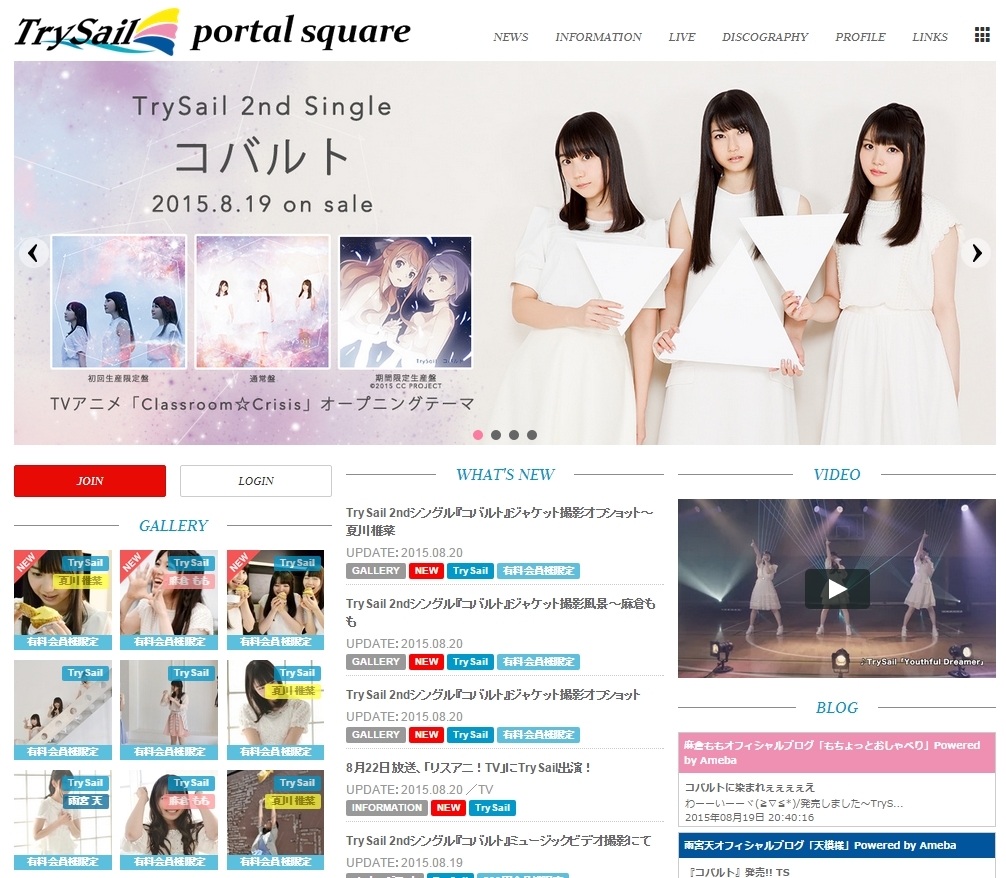Open PROFILE in top navigation
This screenshot has width=1006, height=878.
860,37
